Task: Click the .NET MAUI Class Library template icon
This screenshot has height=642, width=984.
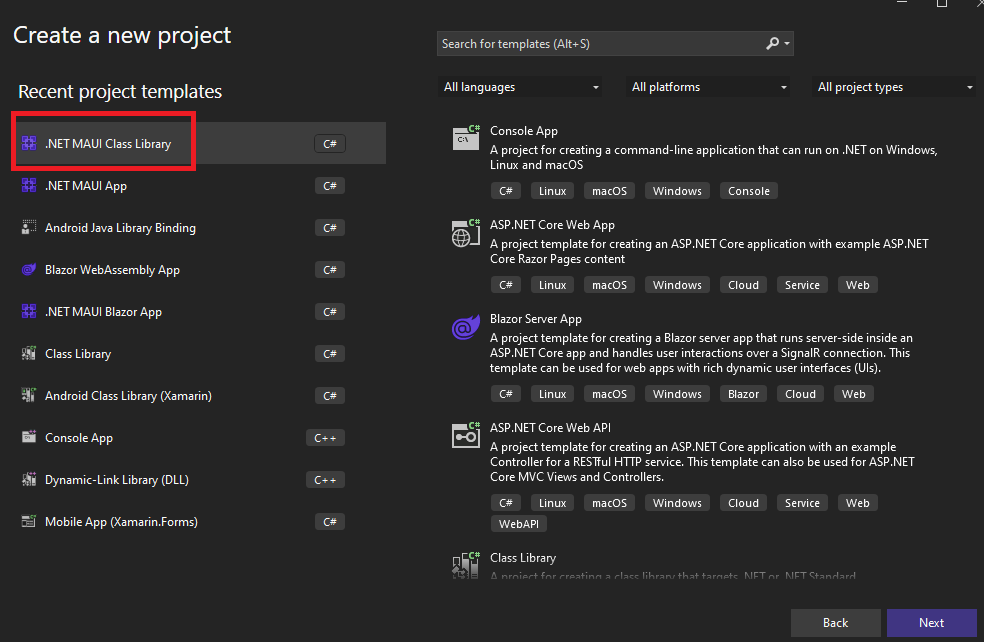Action: click(x=29, y=144)
